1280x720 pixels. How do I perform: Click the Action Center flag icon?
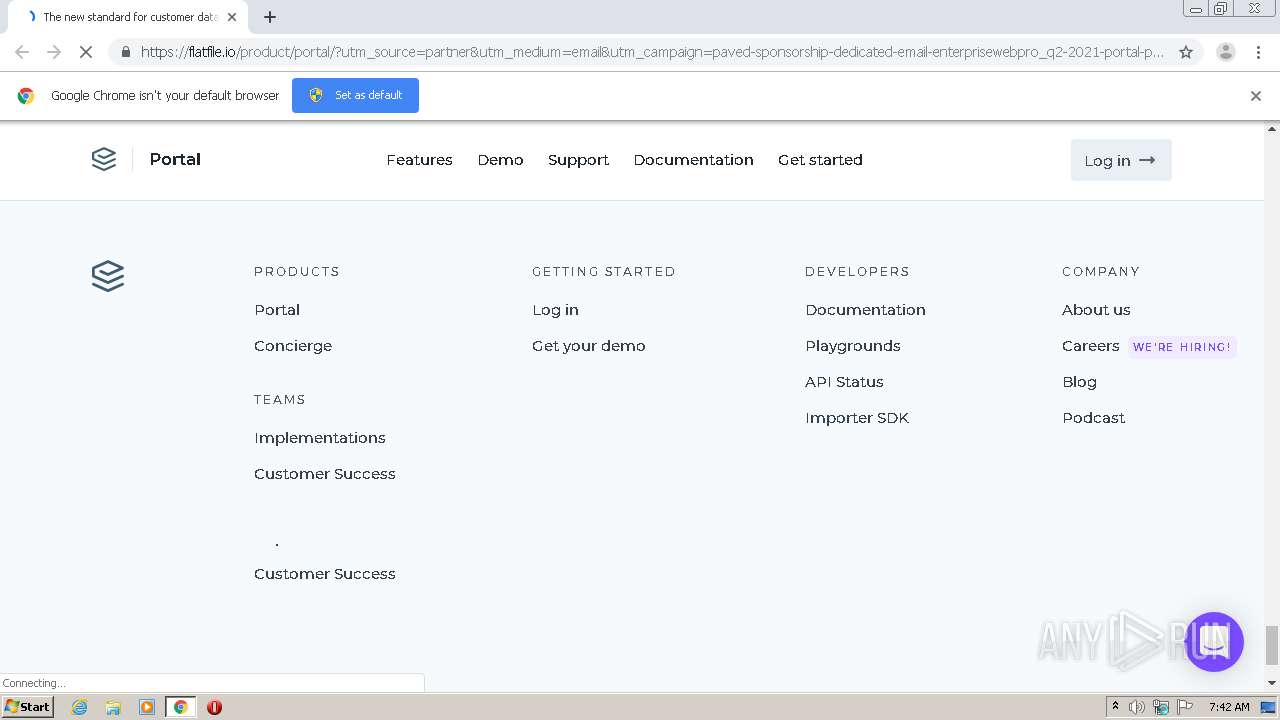[1185, 707]
